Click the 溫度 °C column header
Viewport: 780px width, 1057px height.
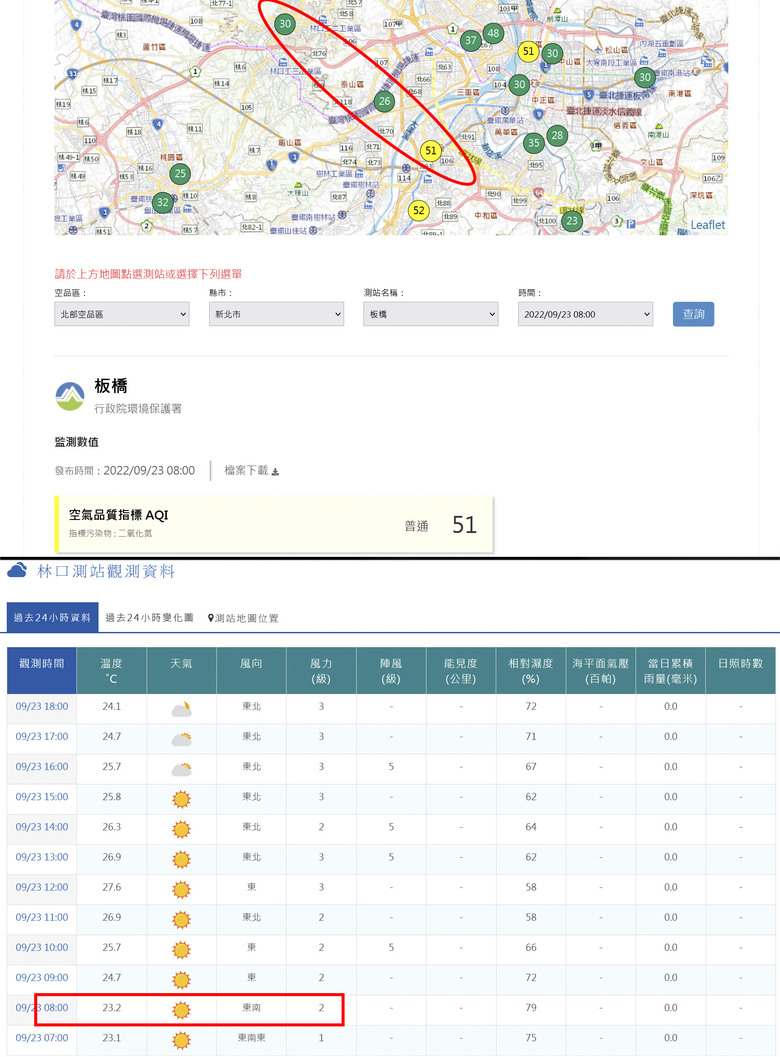[x=111, y=671]
